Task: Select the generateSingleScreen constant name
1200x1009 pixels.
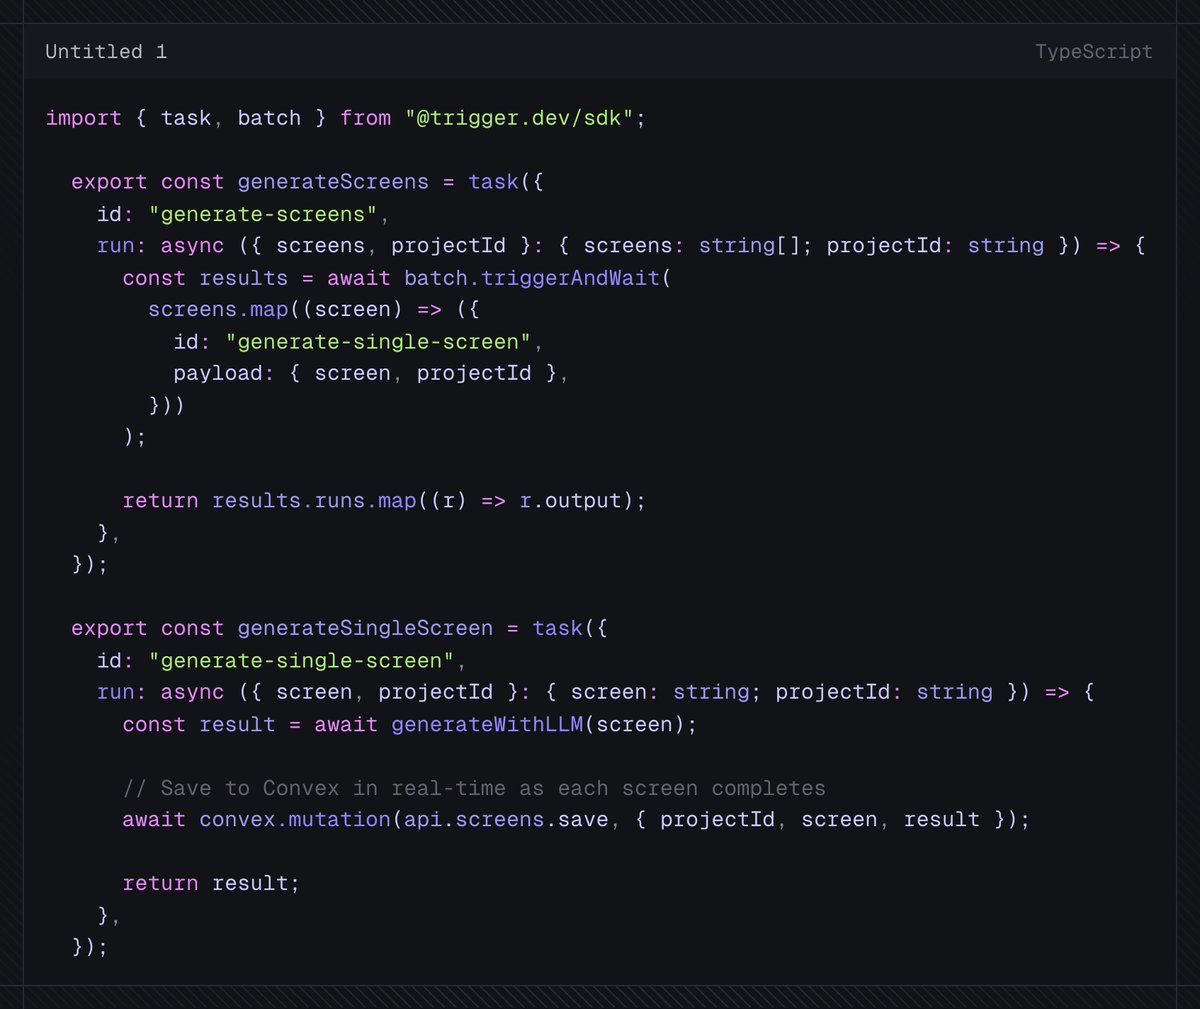Action: pyautogui.click(x=365, y=629)
